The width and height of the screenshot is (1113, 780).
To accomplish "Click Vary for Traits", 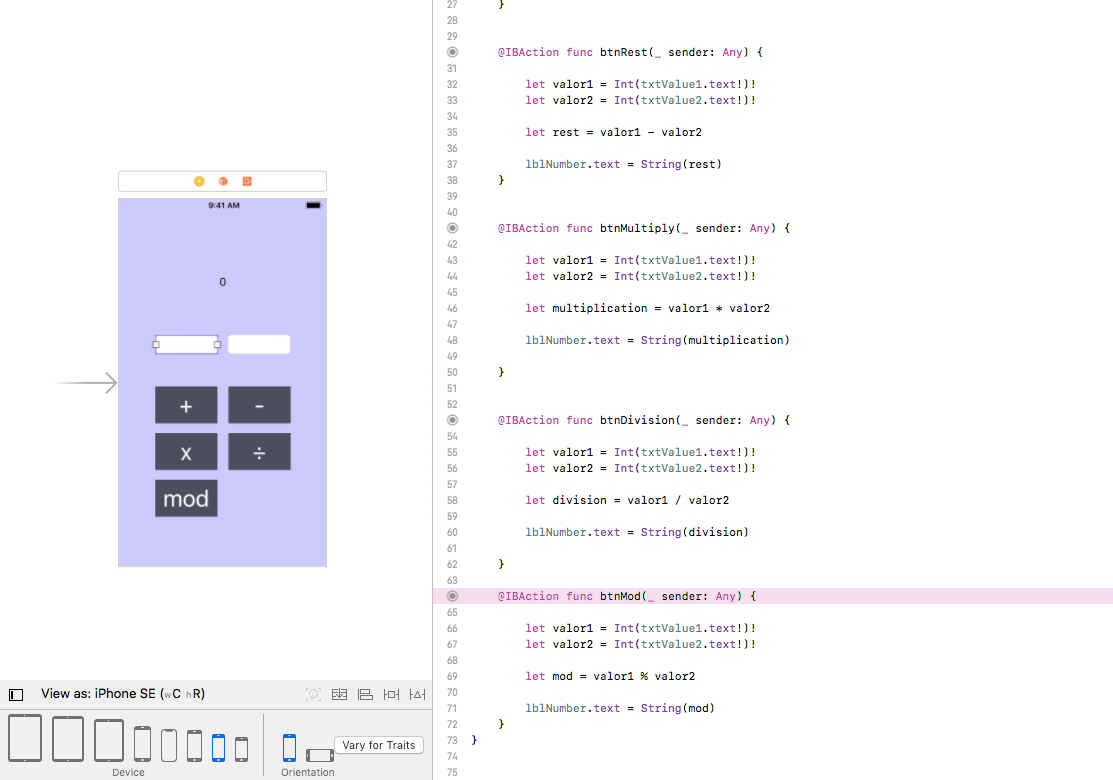I will 378,745.
